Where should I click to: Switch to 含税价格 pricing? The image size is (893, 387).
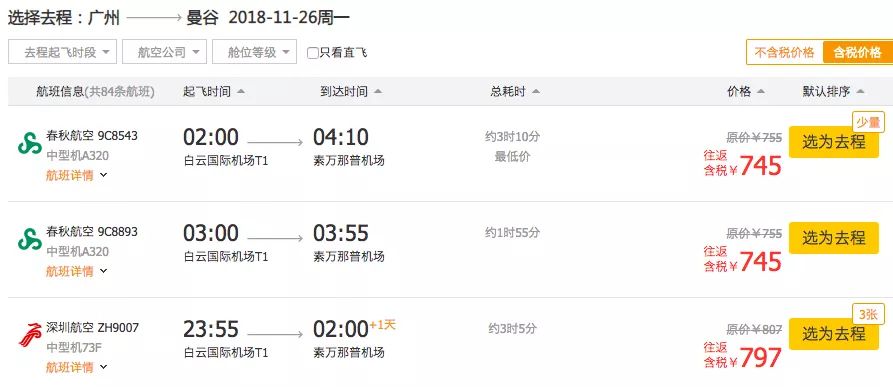857,52
